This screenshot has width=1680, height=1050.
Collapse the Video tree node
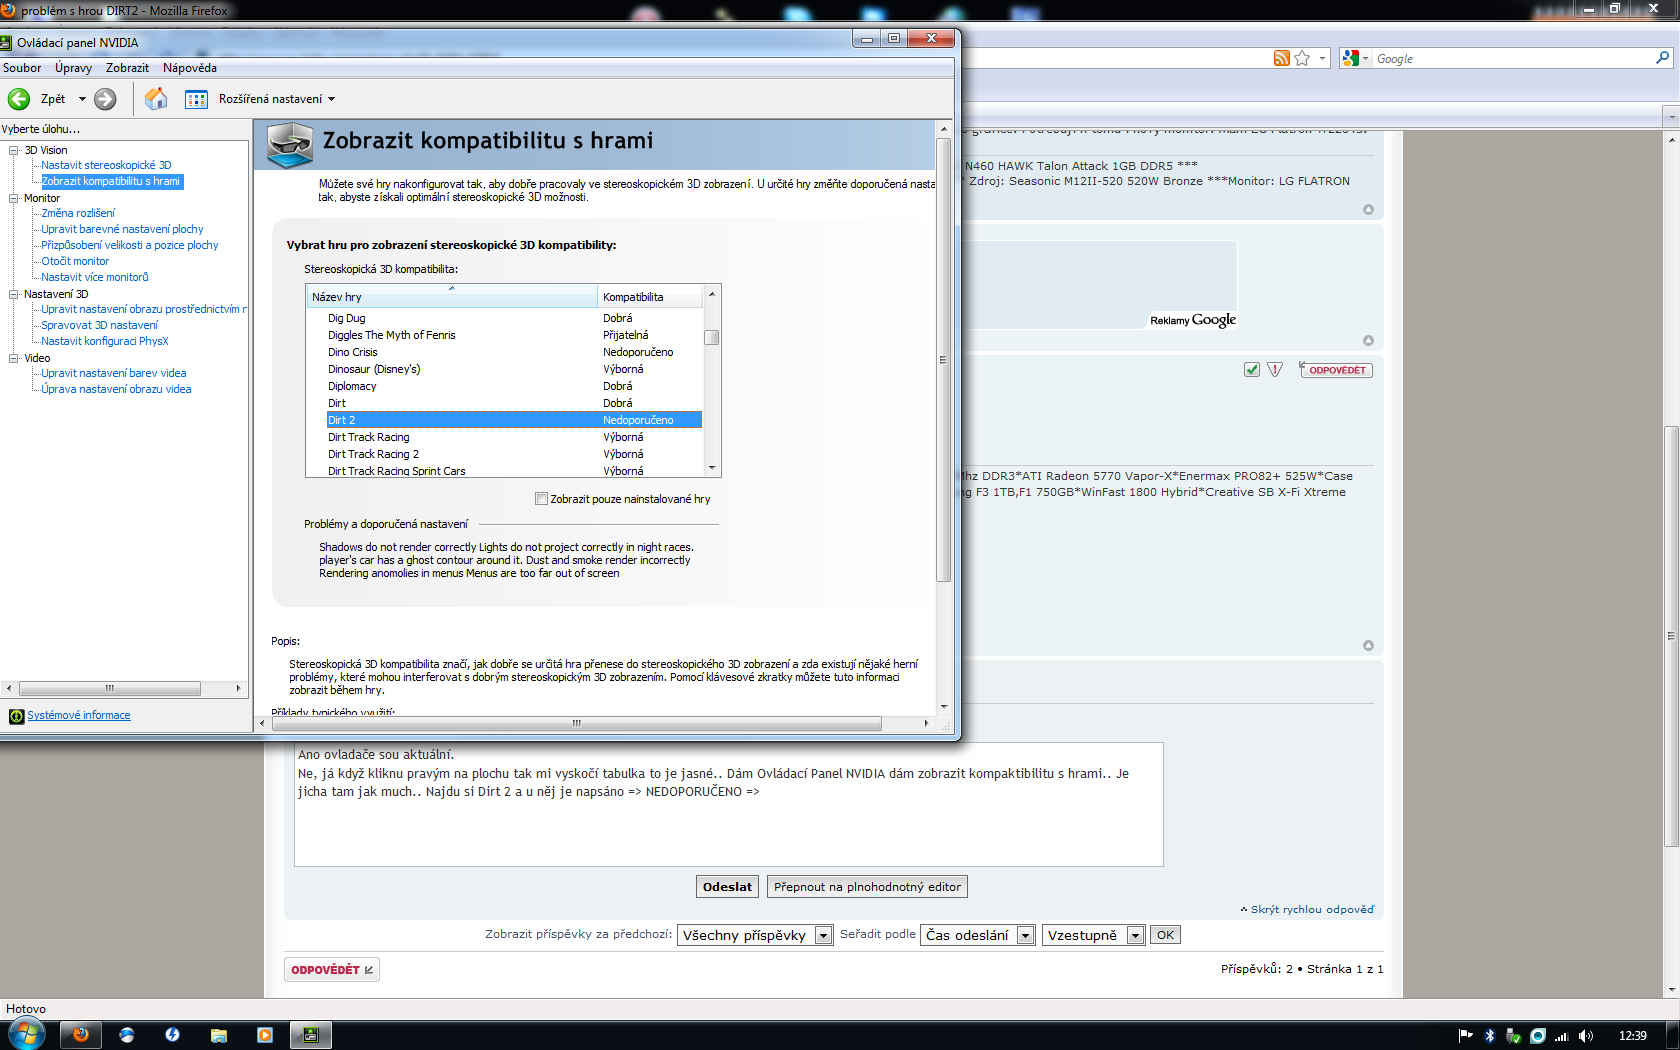pos(14,358)
